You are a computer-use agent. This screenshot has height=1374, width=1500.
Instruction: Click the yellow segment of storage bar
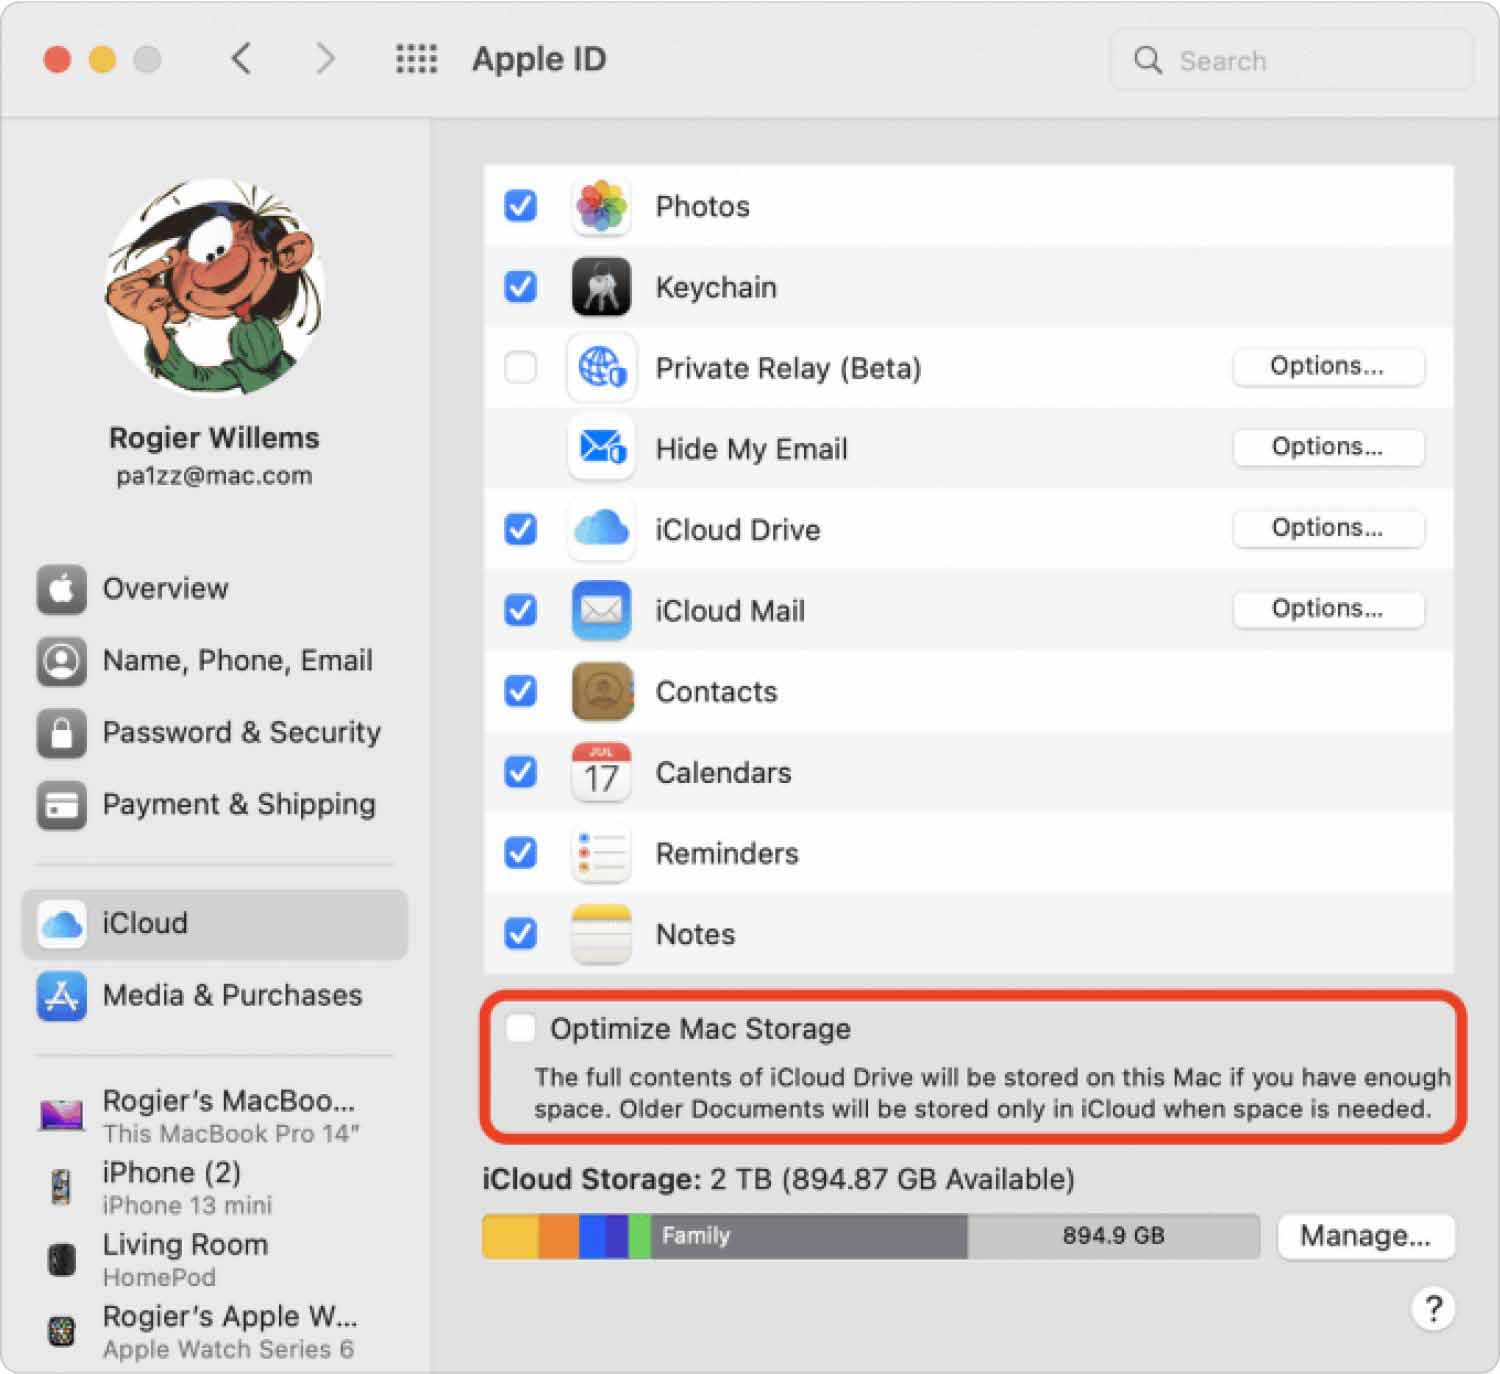(511, 1237)
